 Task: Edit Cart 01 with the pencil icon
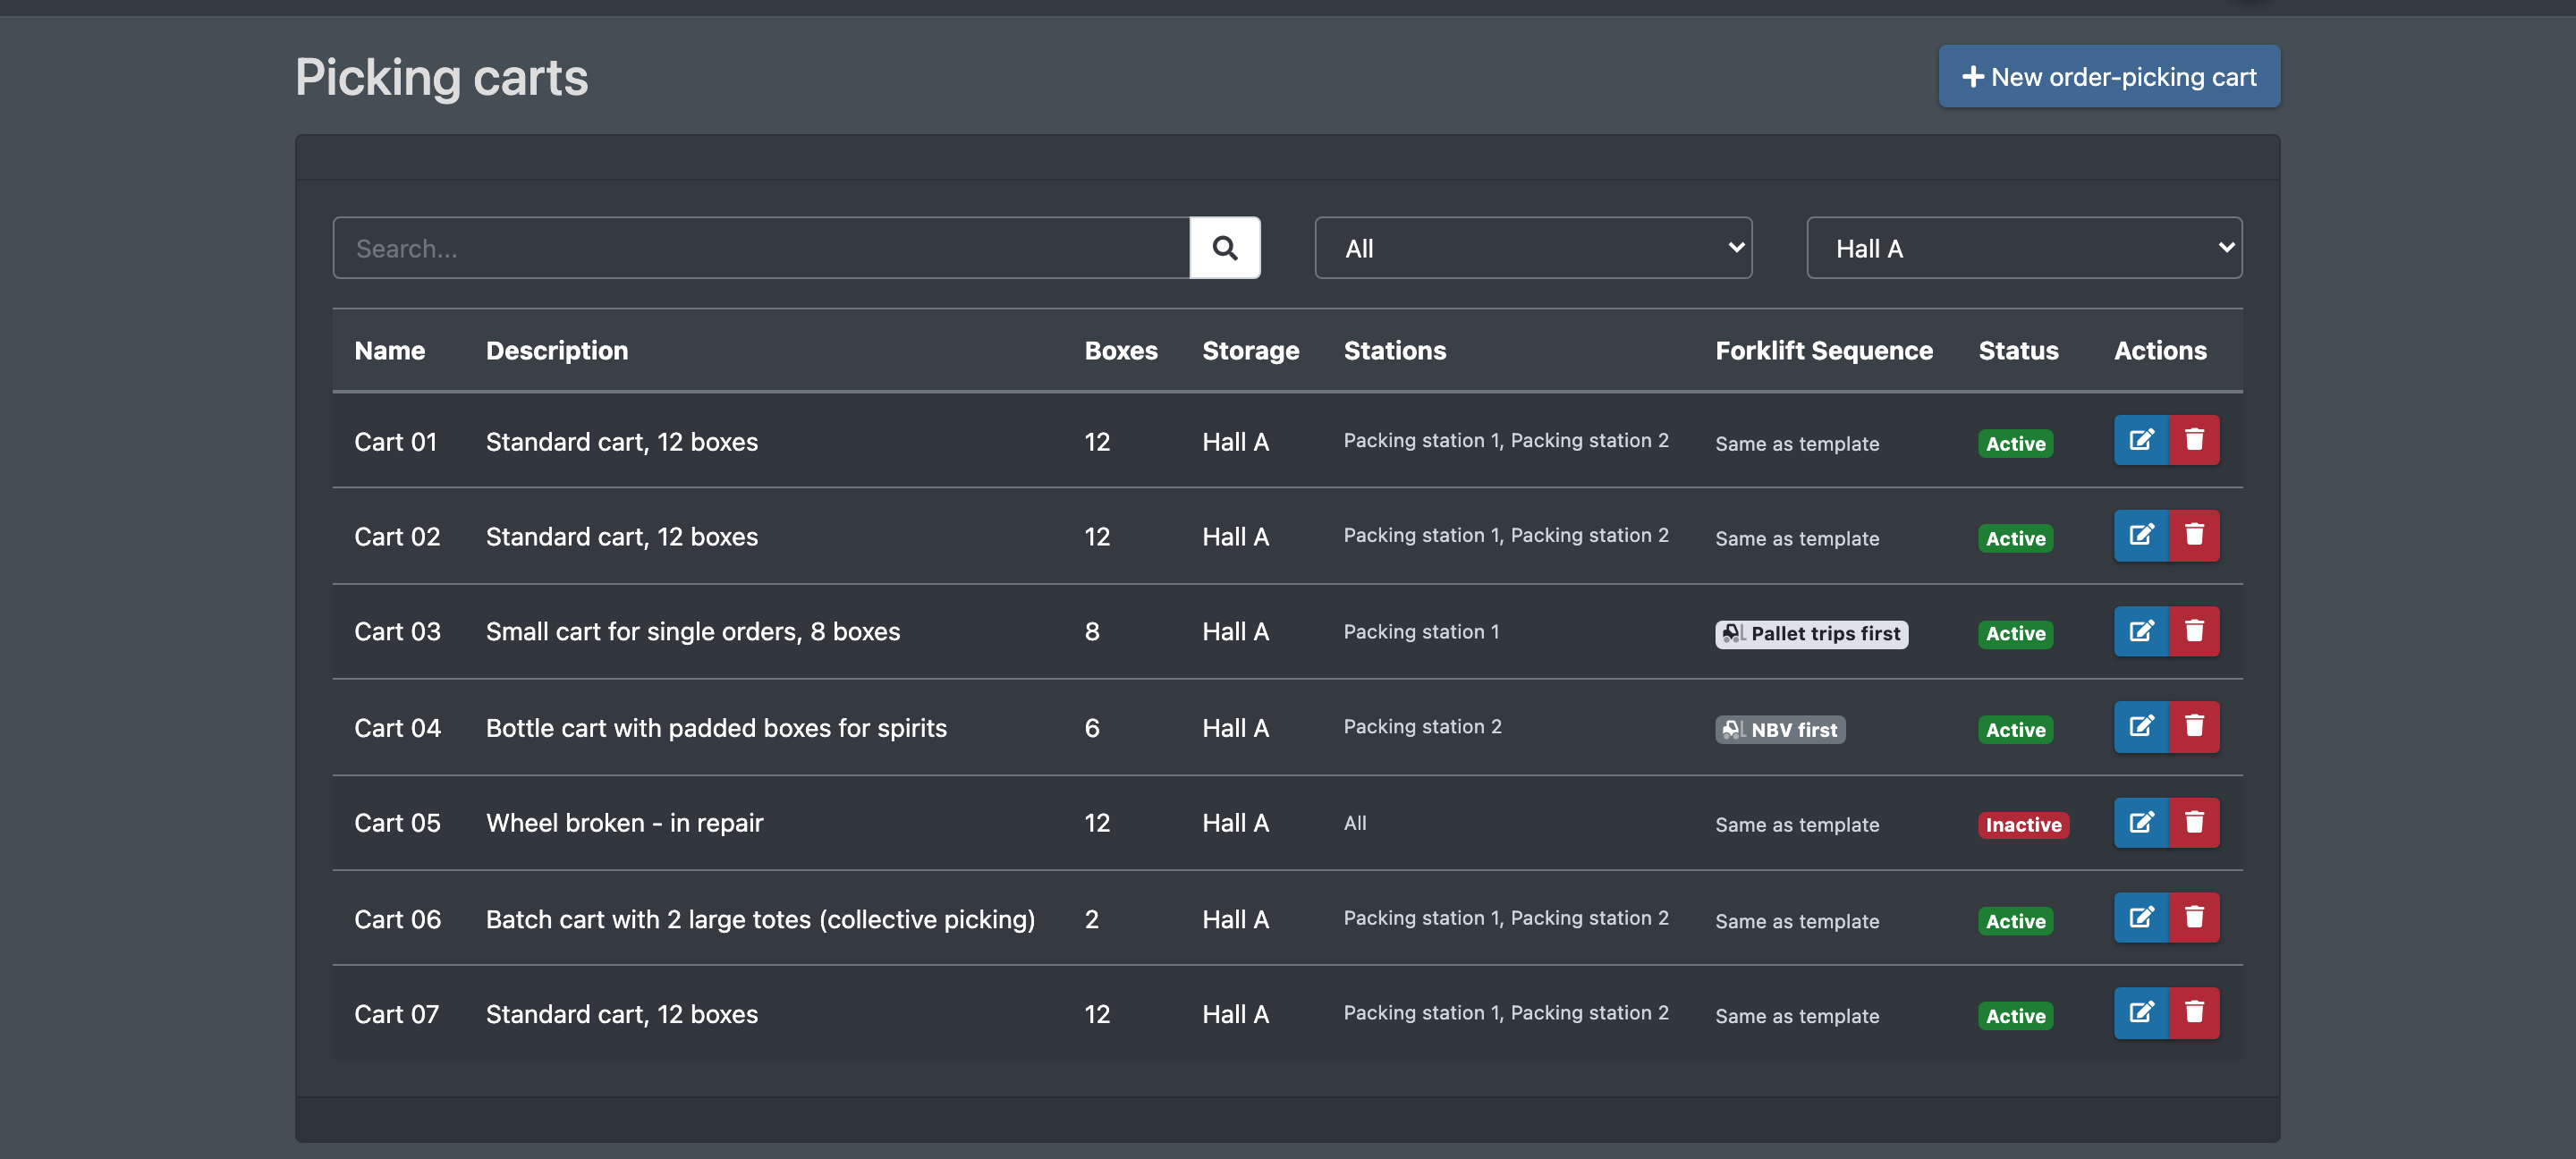pyautogui.click(x=2141, y=440)
